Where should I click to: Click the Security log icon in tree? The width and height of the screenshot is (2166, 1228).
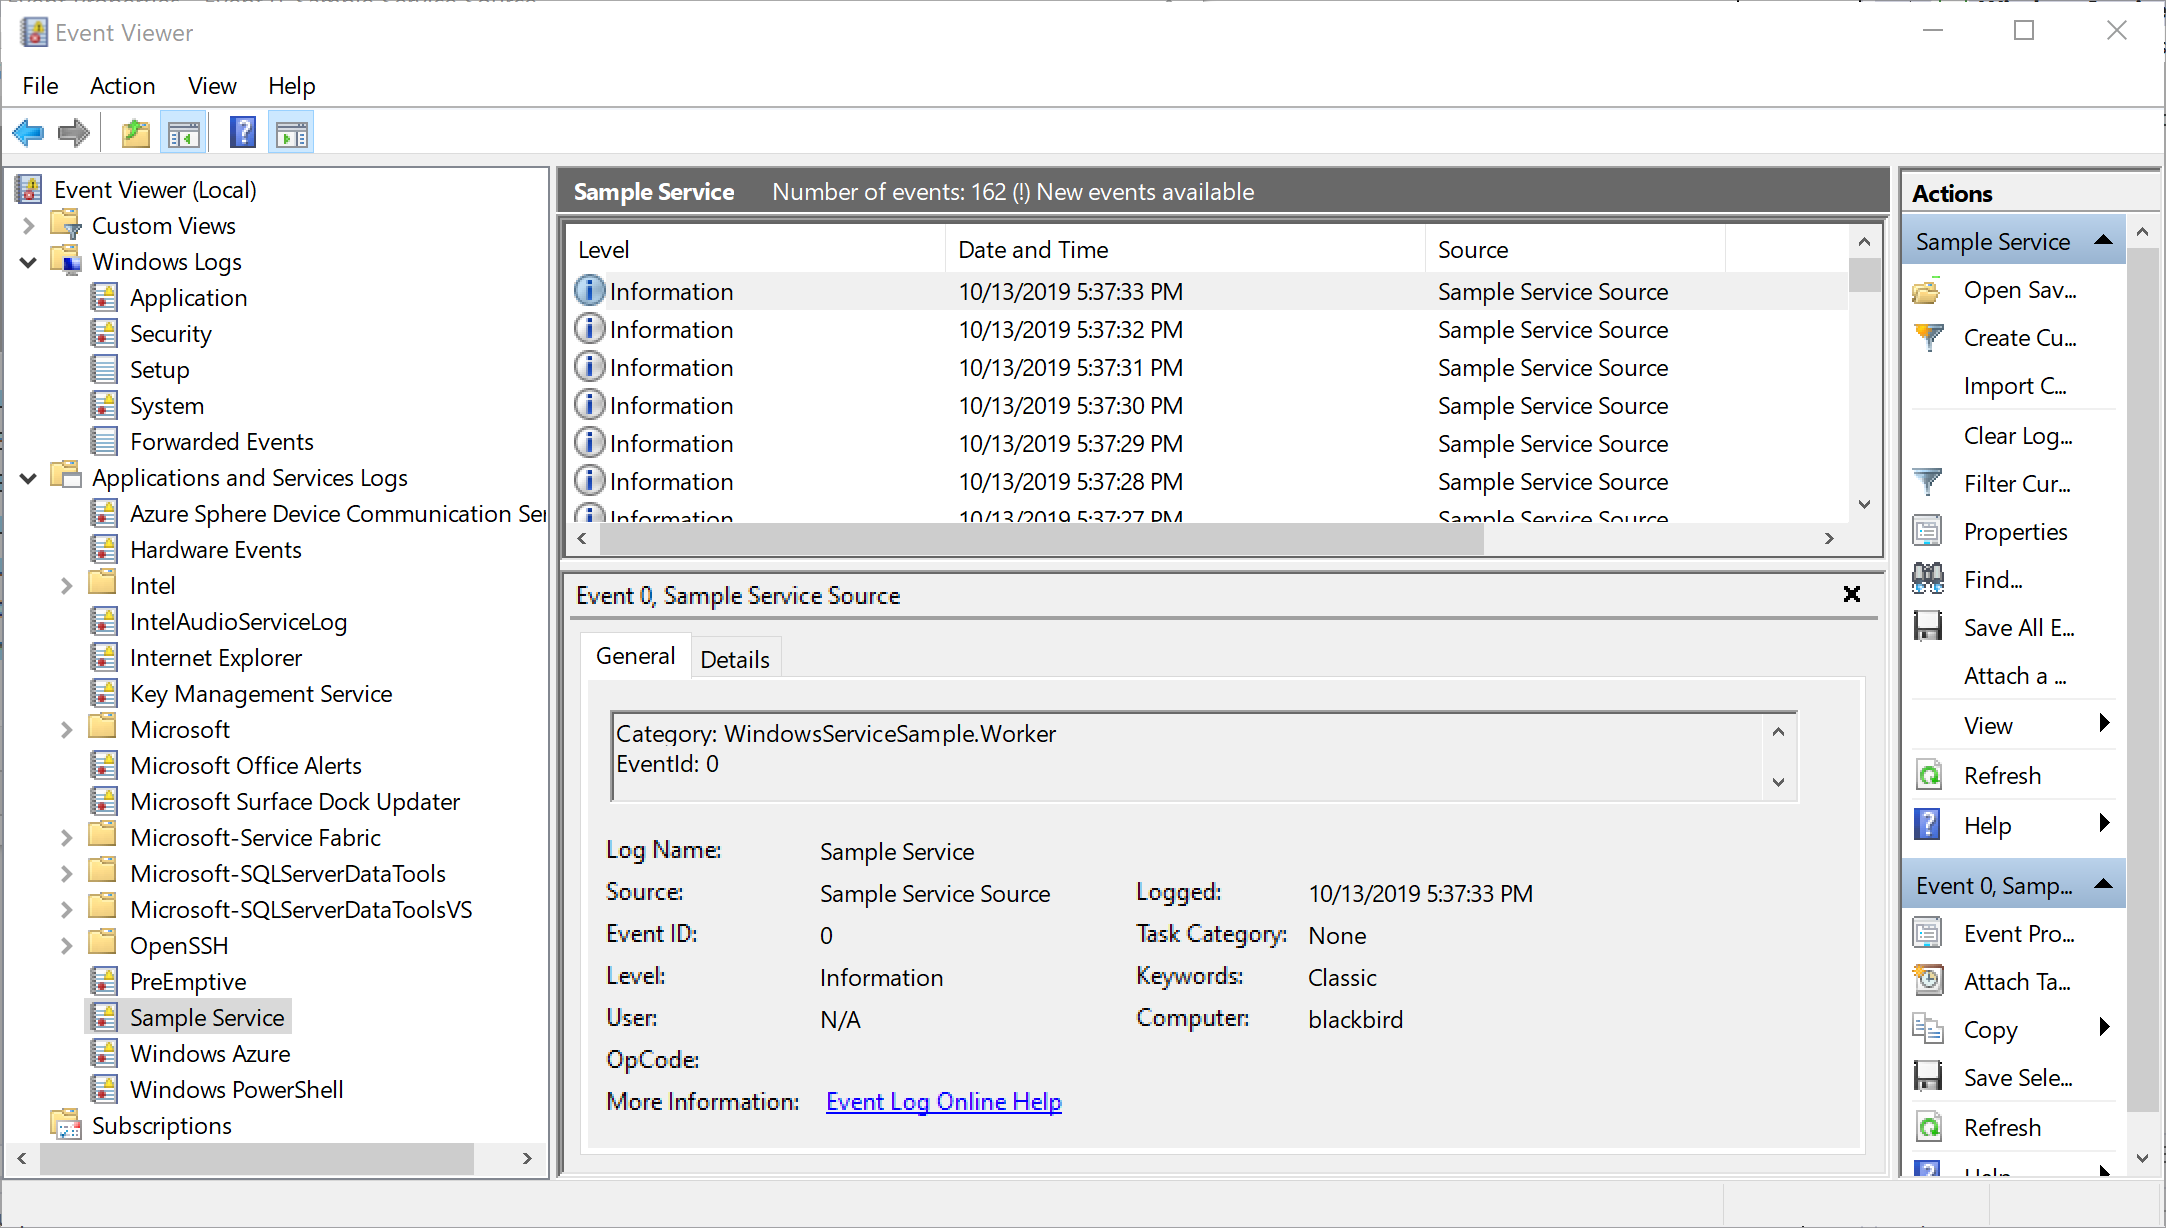[104, 333]
